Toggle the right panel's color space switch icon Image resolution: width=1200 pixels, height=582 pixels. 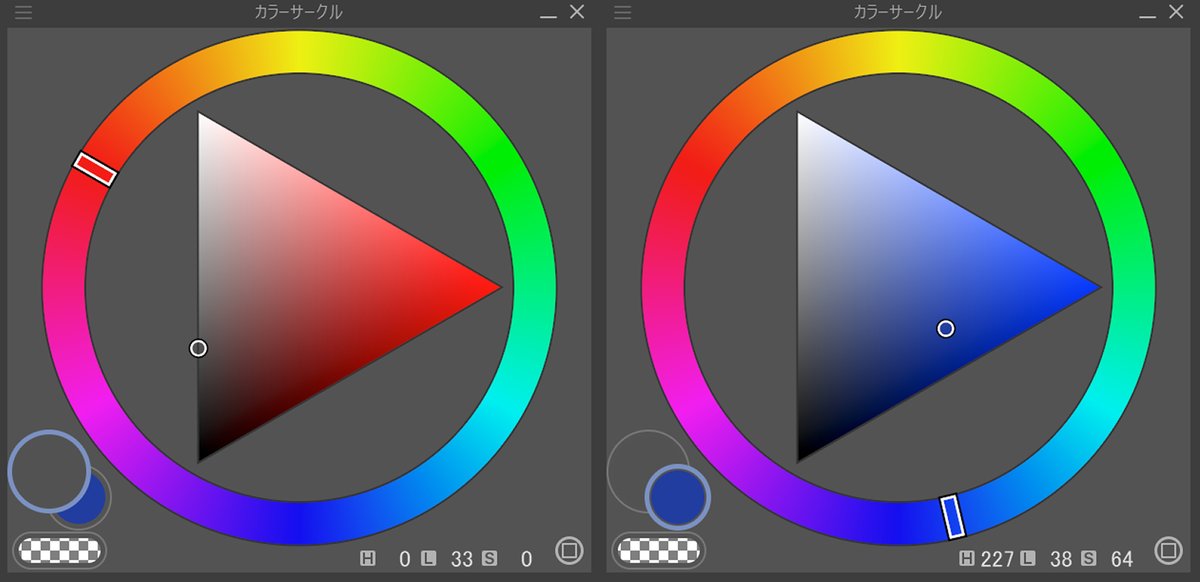[x=1168, y=550]
